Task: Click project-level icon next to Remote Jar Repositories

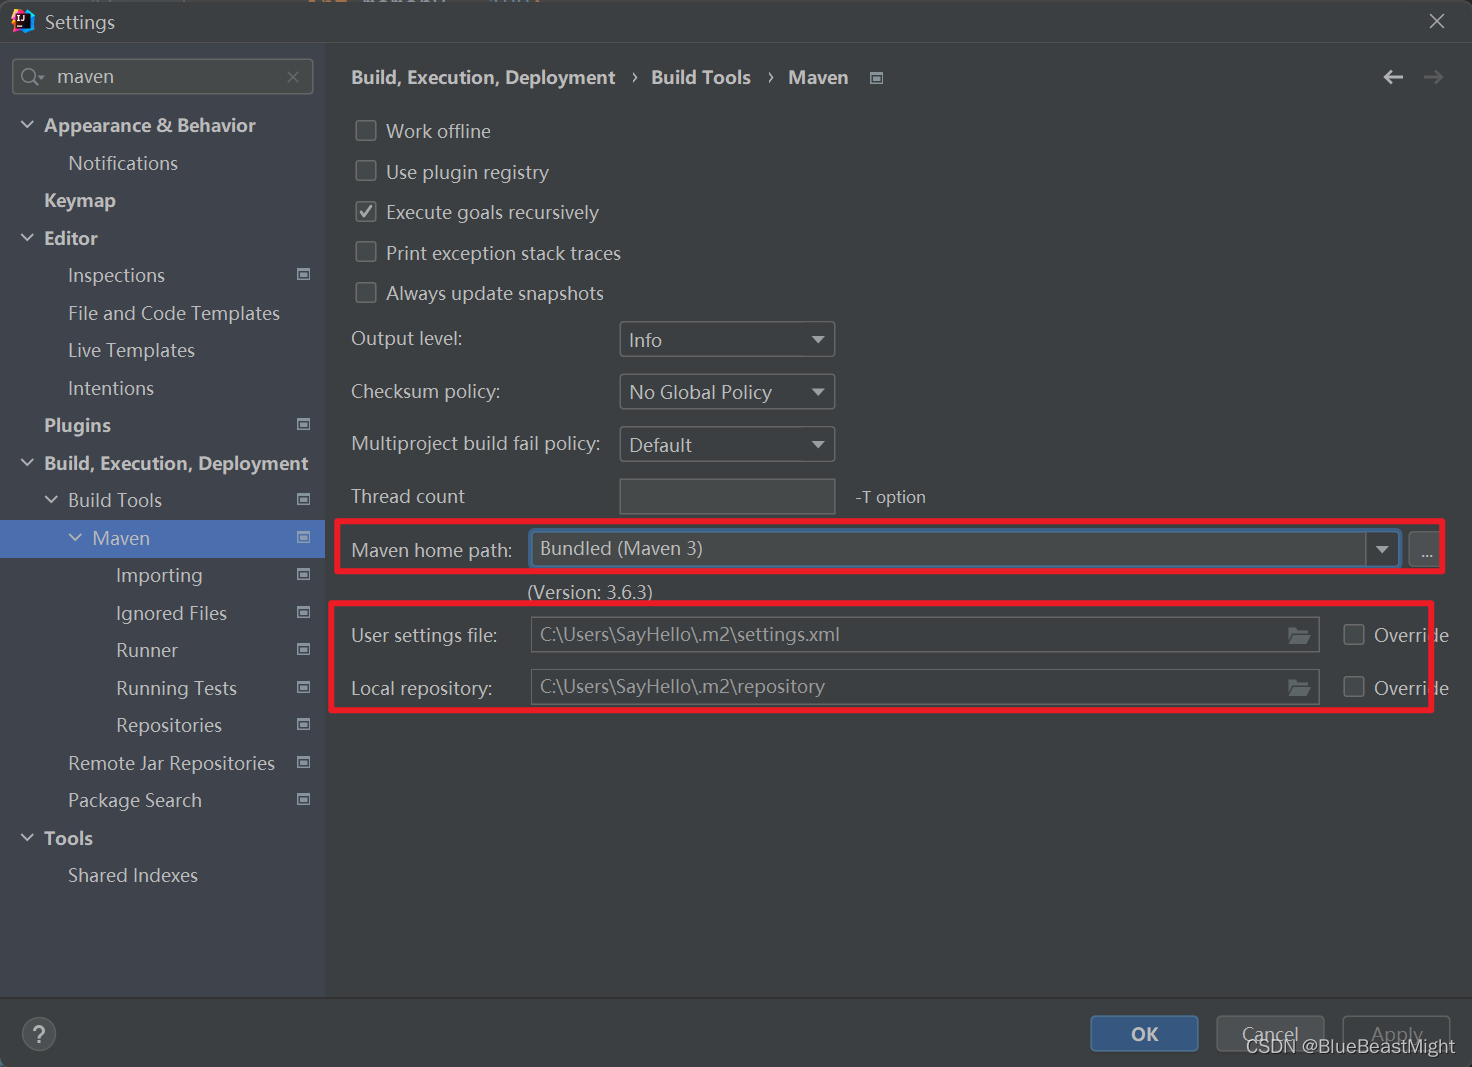Action: coord(304,762)
